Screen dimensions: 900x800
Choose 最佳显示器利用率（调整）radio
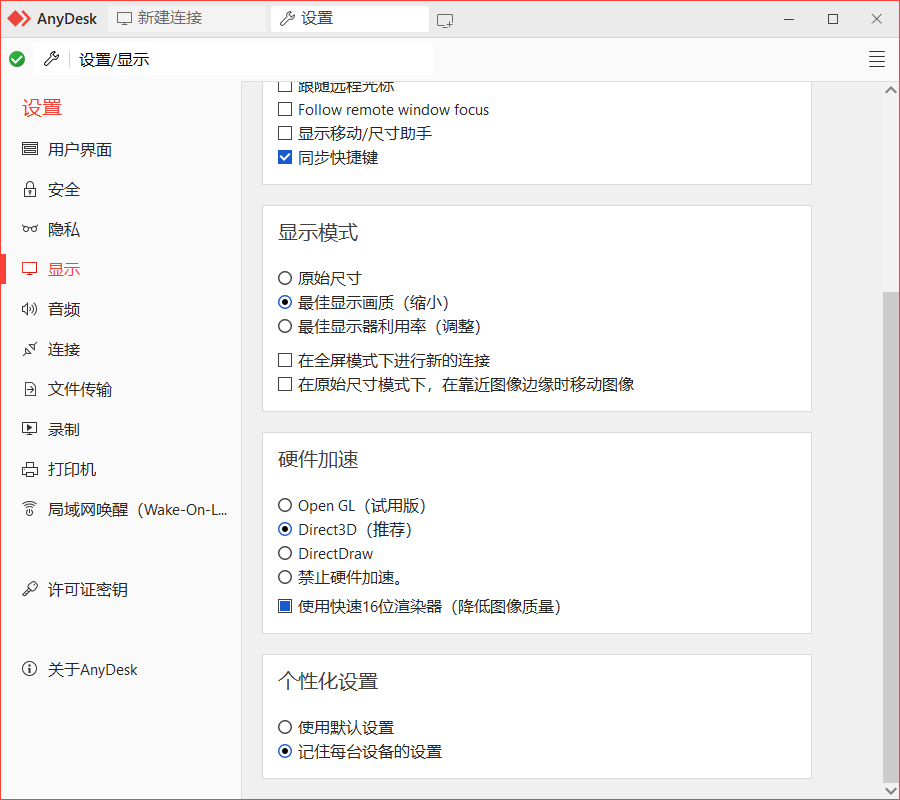[285, 326]
